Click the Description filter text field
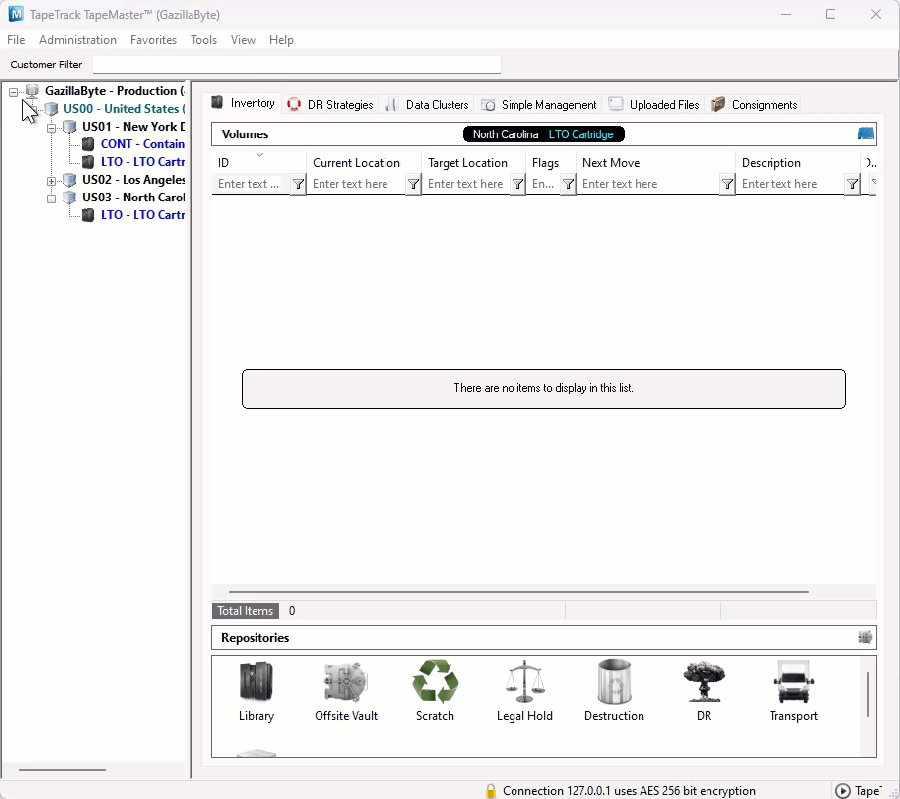 click(x=791, y=184)
